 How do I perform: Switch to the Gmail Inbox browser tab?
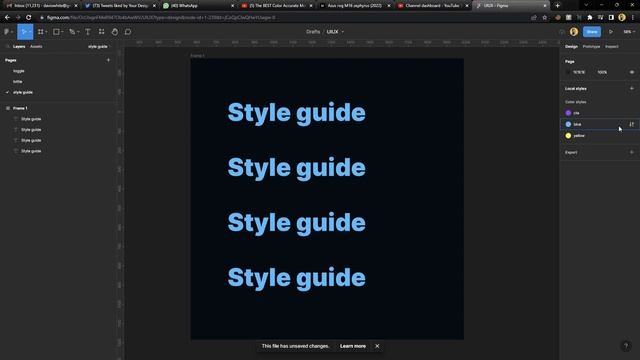click(42, 6)
